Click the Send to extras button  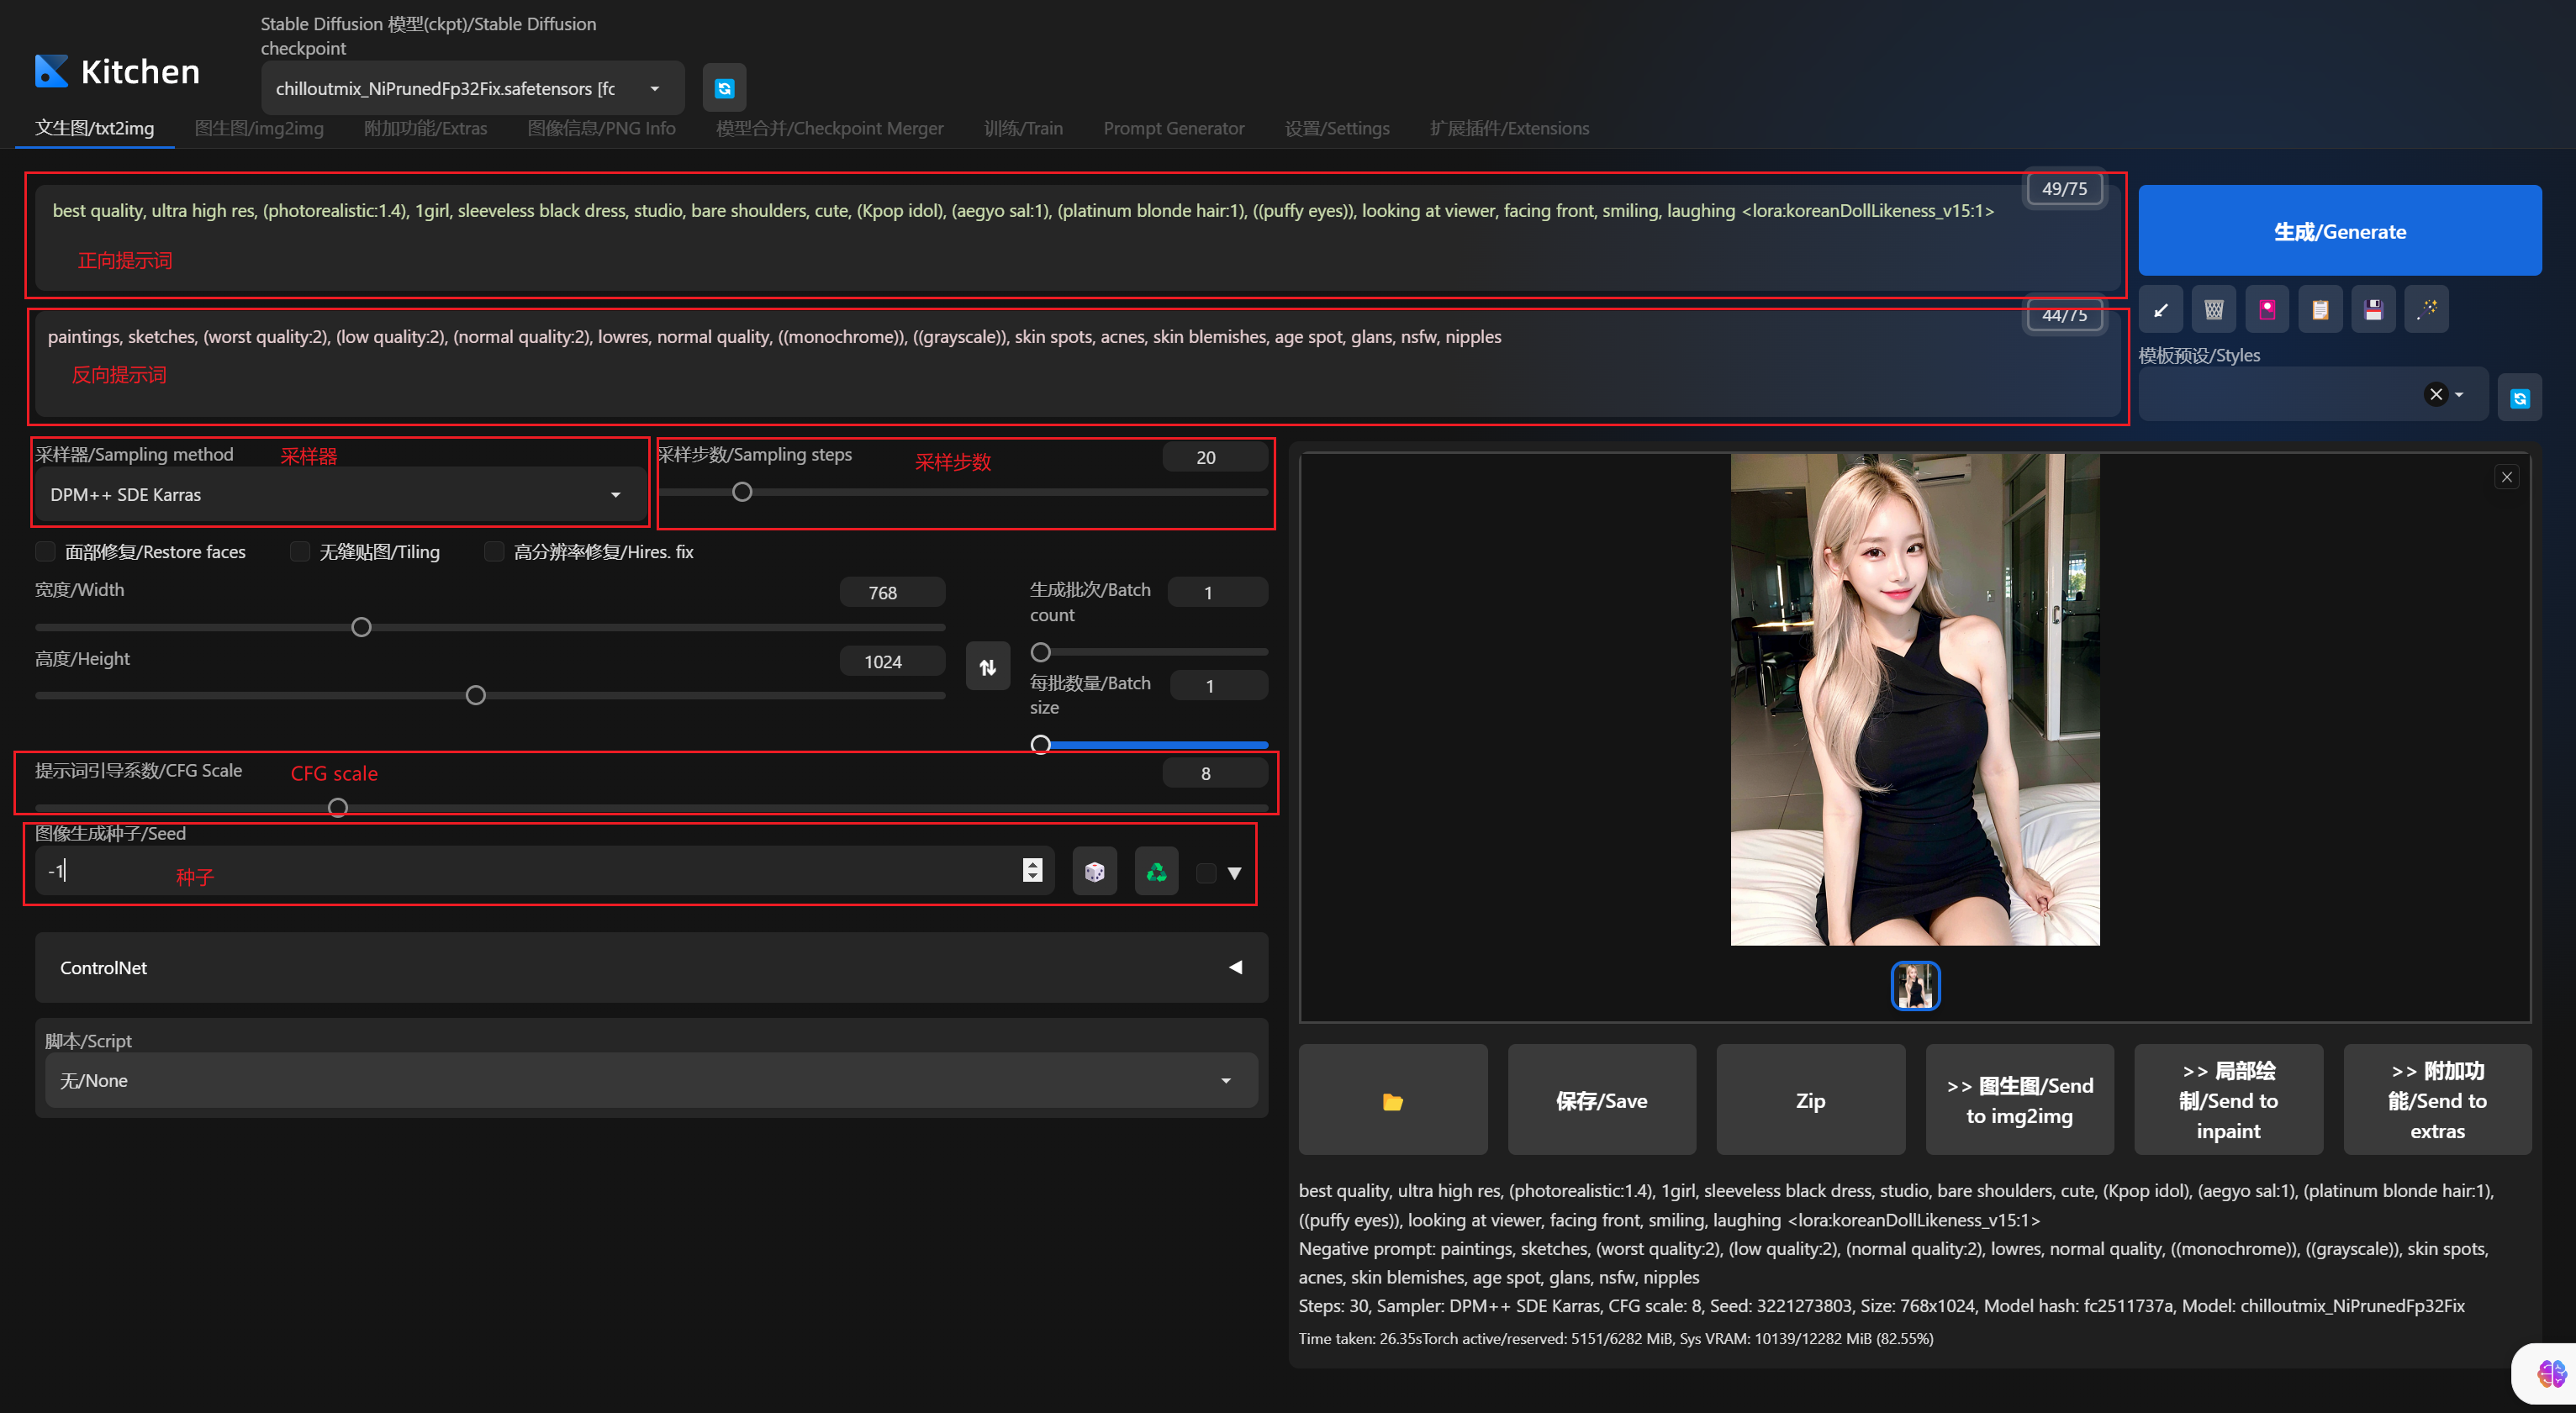click(2437, 1101)
